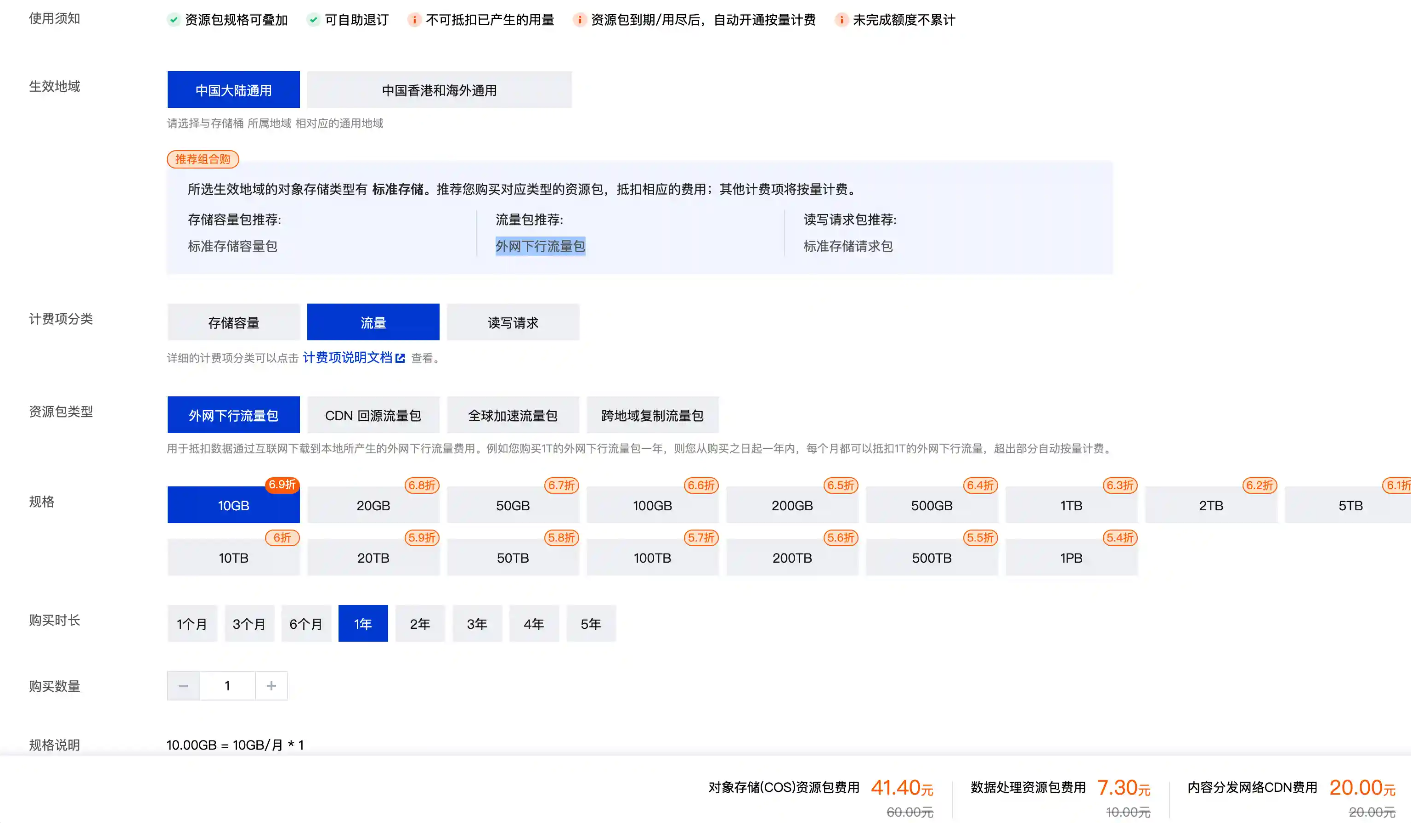Image resolution: width=1411 pixels, height=823 pixels.
Task: Select the 500TB specification
Action: 932,557
